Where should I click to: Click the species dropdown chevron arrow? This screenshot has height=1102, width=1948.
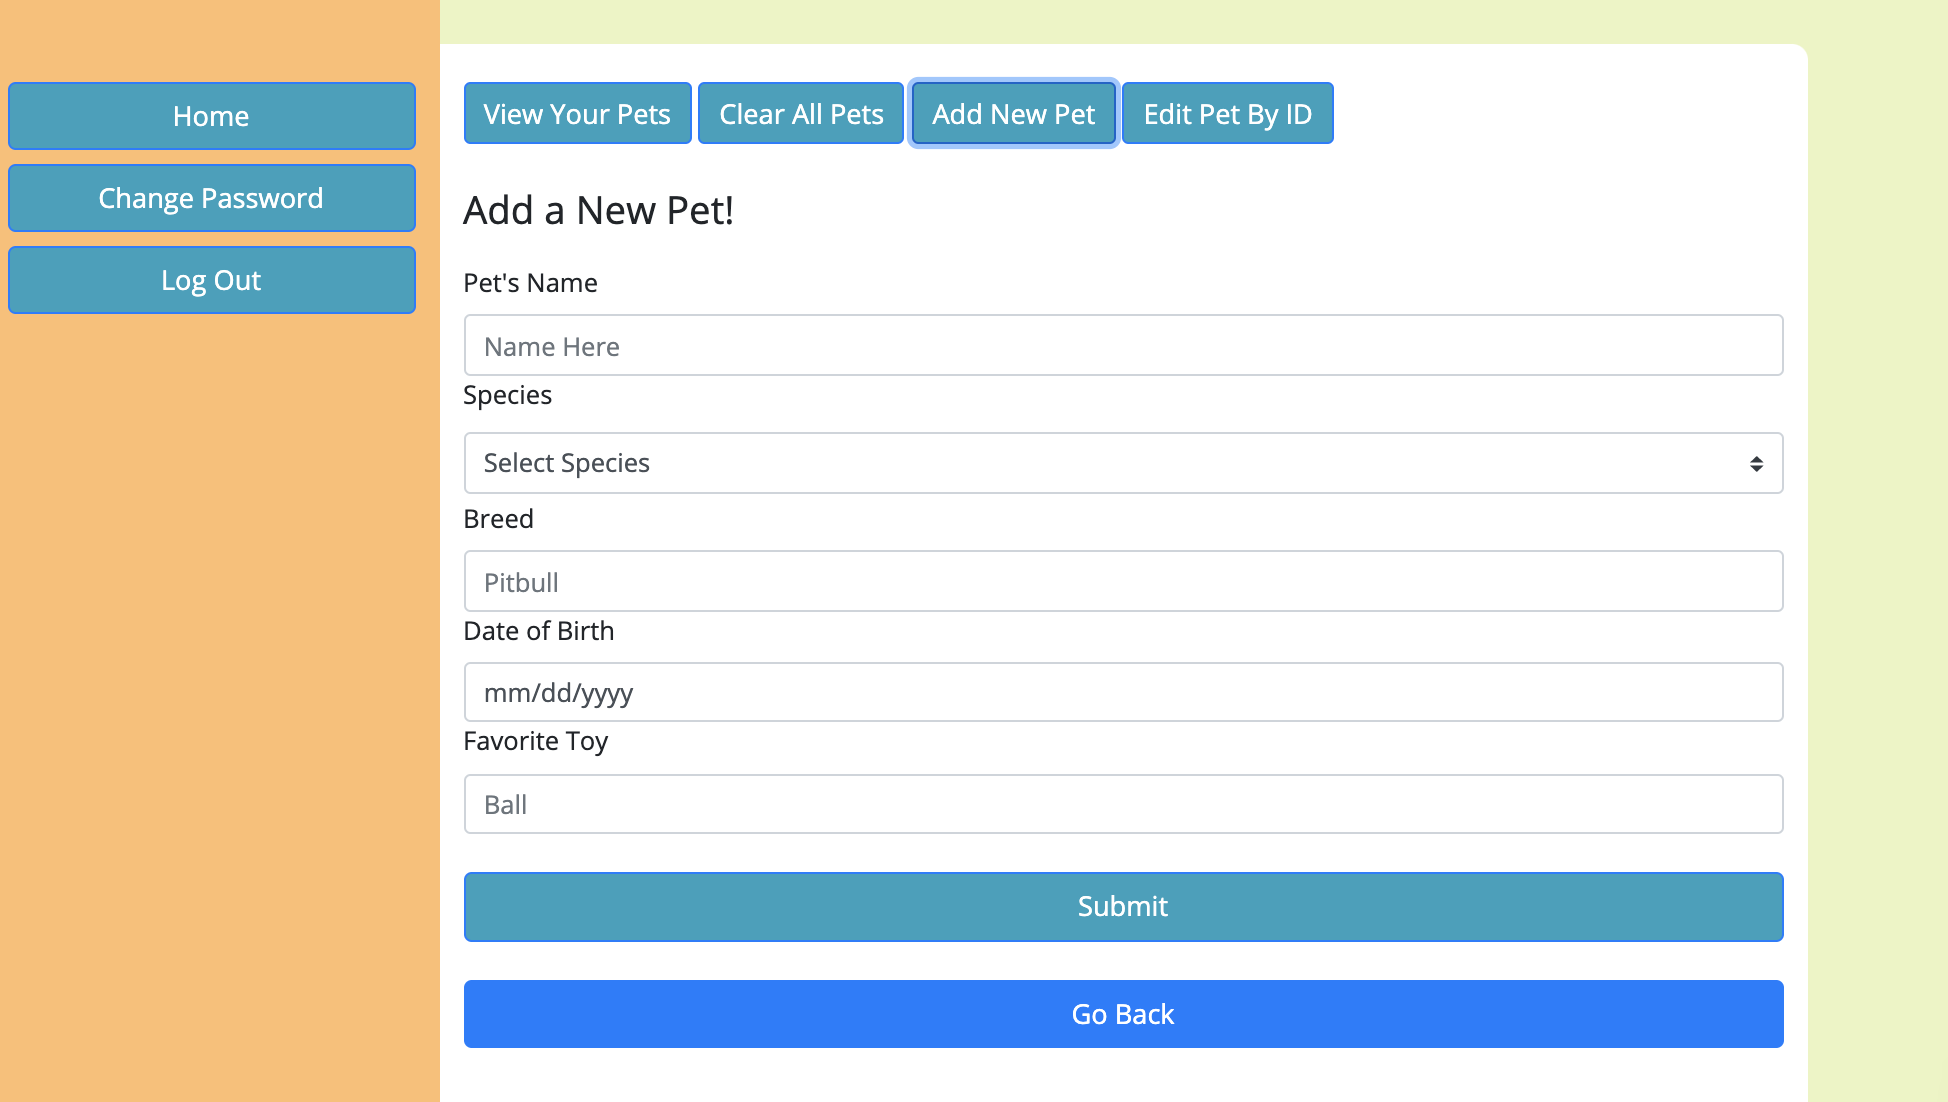click(x=1756, y=463)
